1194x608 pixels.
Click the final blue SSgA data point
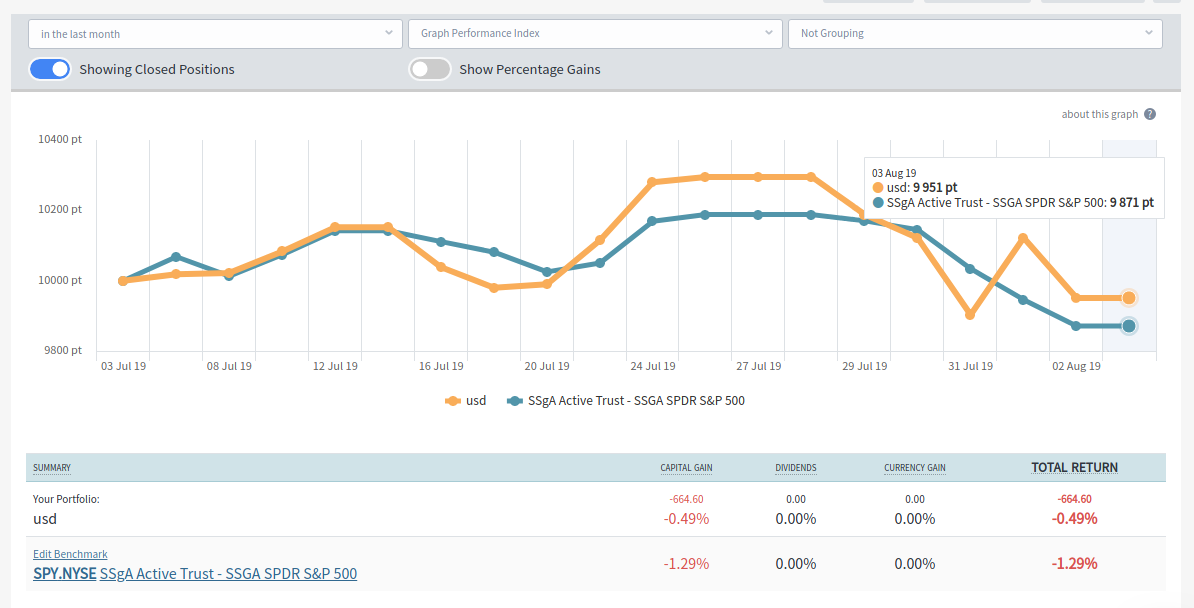[x=1129, y=326]
